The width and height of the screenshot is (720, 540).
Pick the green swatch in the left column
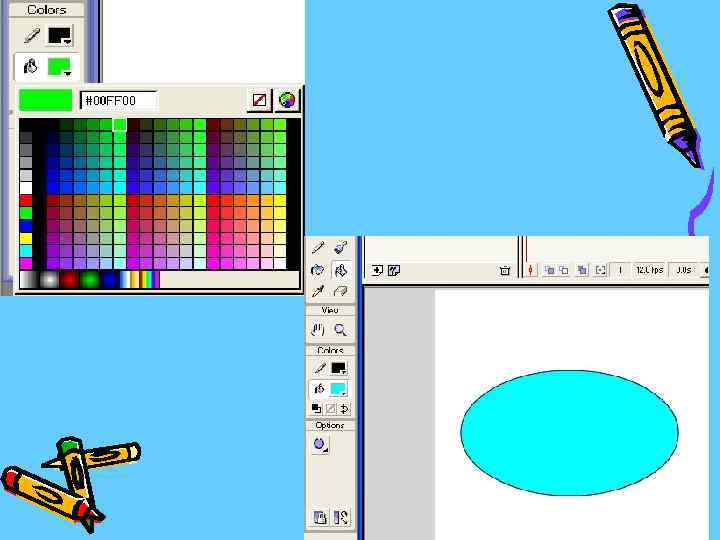(x=26, y=213)
